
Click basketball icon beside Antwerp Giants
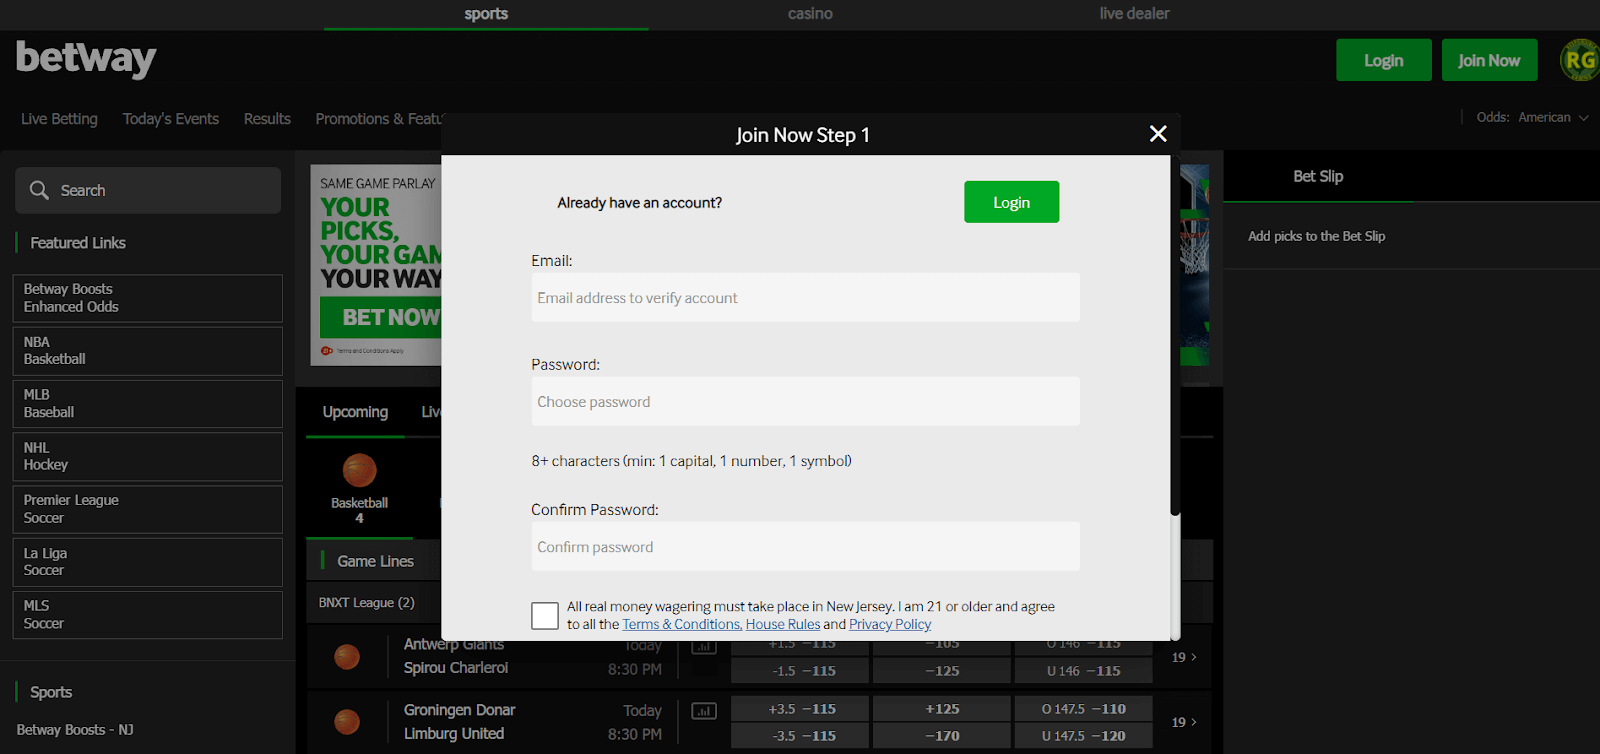[x=347, y=657]
